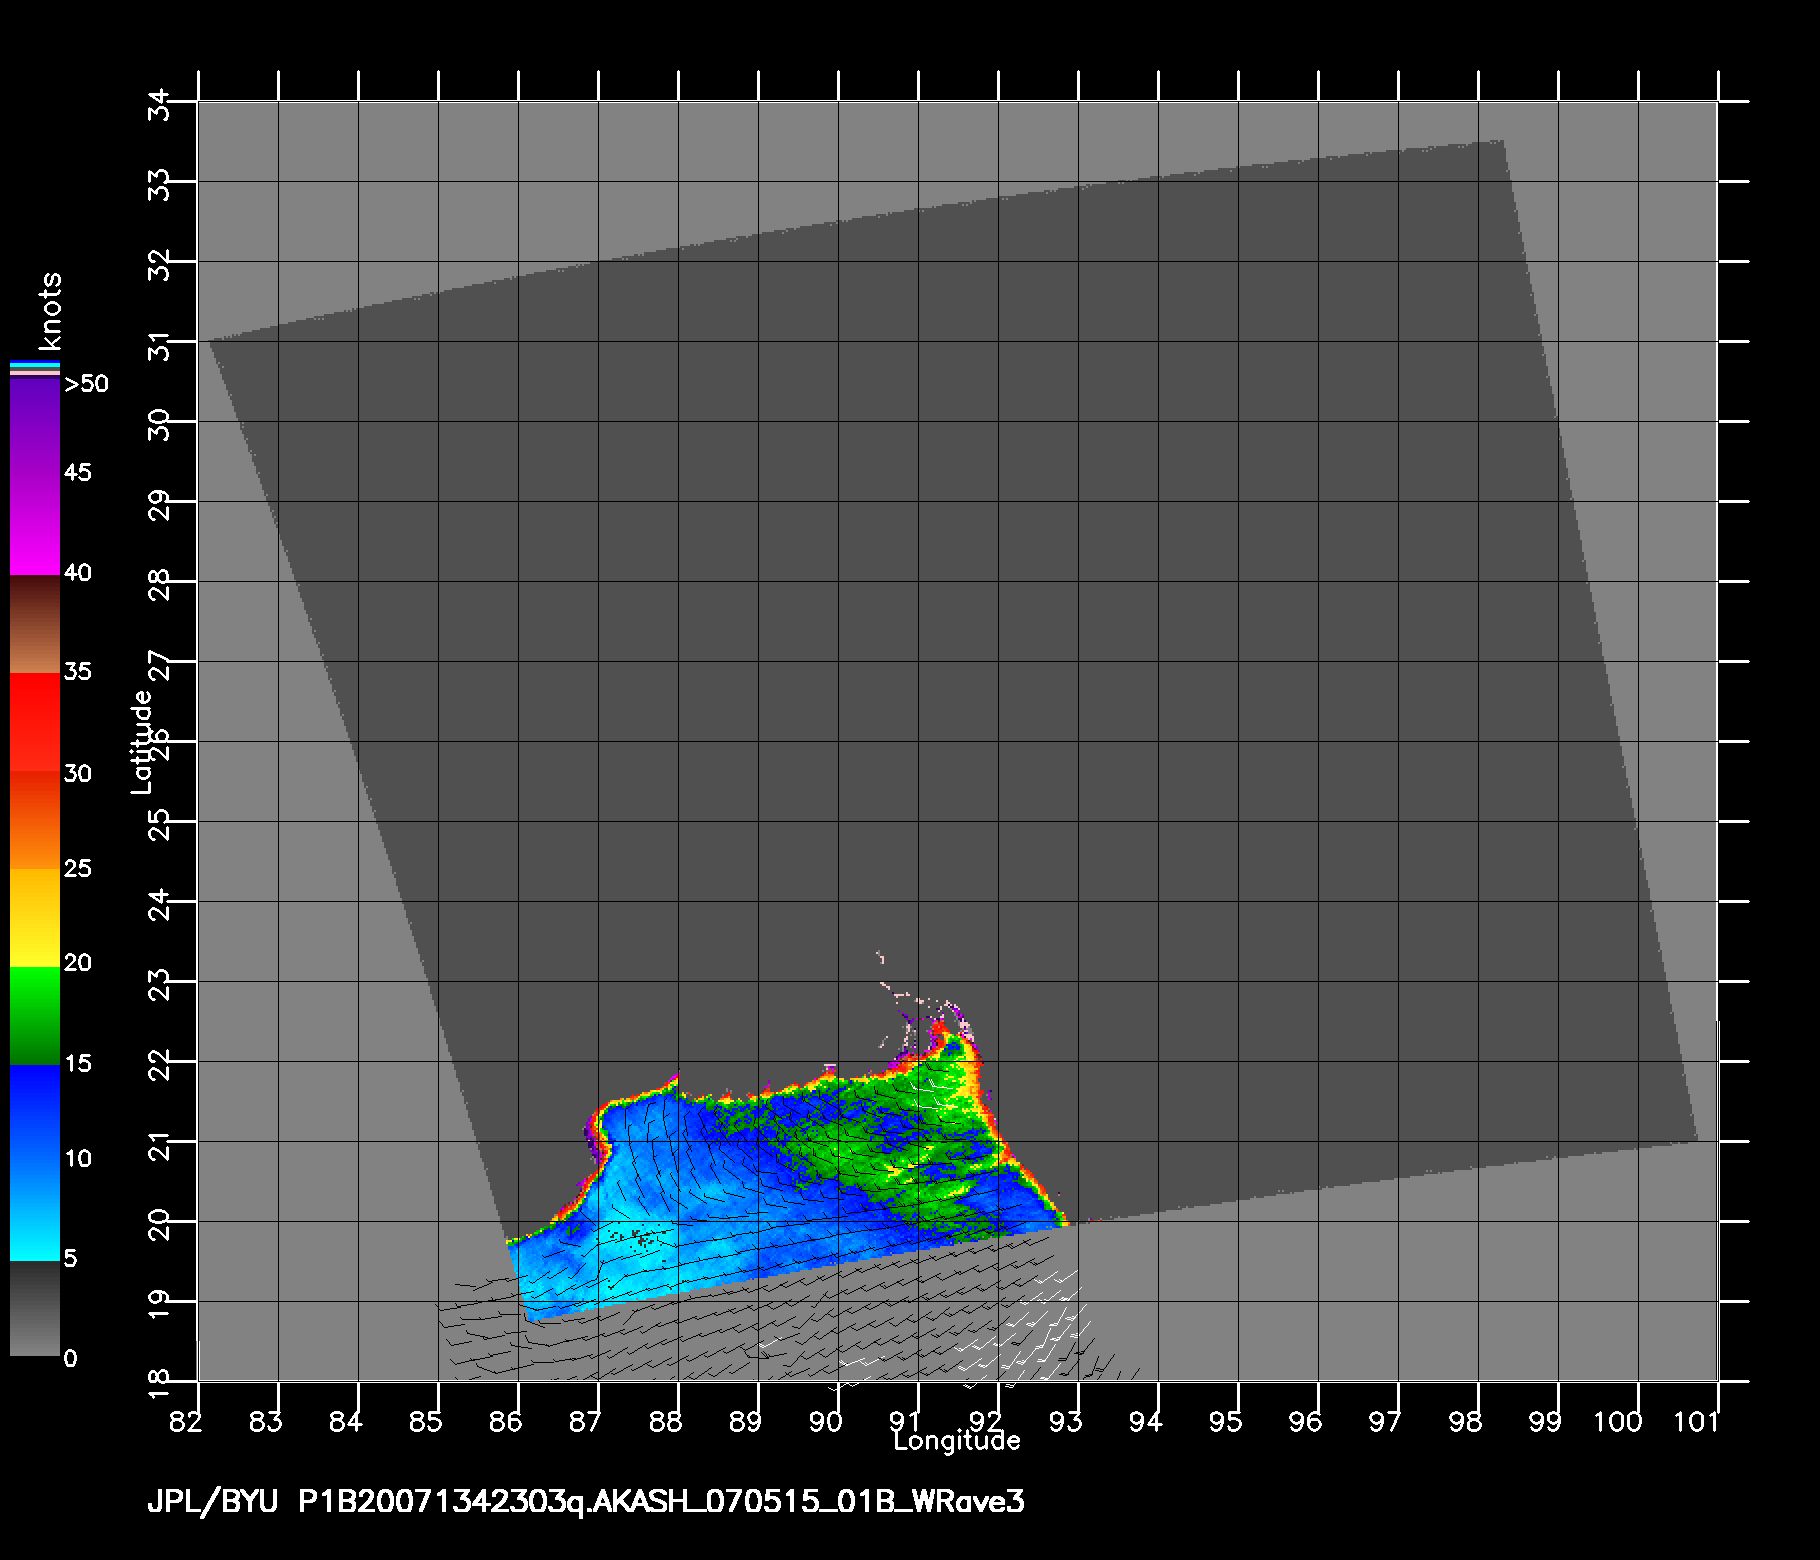
Task: Click the '21' latitude tick label
Action: point(159,1146)
